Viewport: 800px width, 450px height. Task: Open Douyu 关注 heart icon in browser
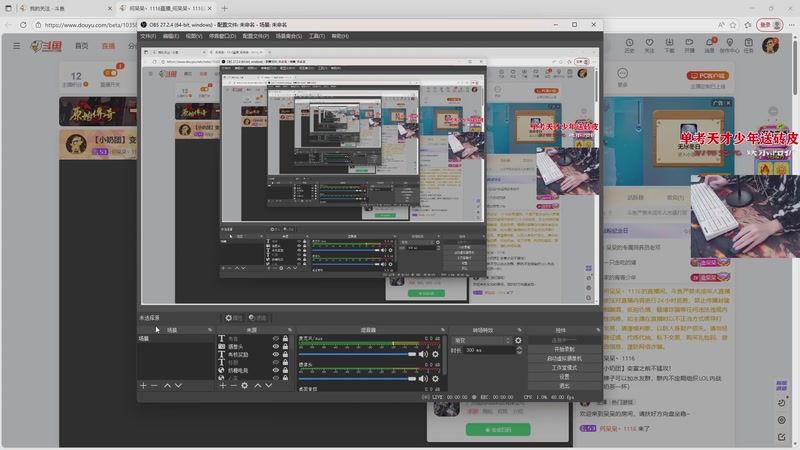click(x=649, y=45)
